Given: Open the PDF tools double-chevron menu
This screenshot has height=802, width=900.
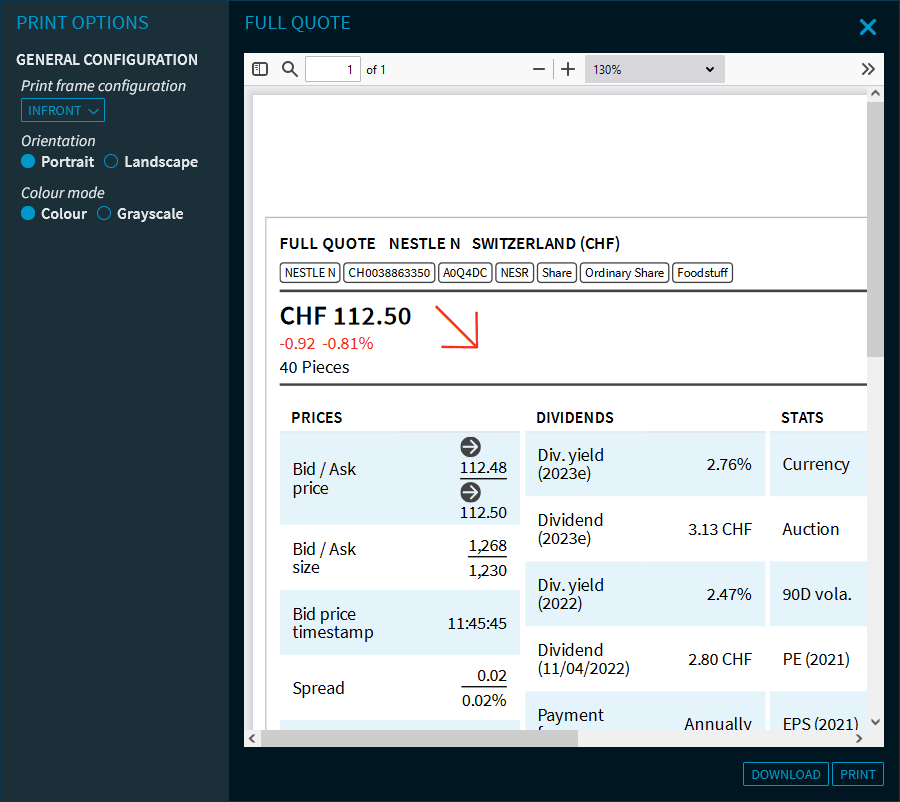Looking at the screenshot, I should 868,69.
